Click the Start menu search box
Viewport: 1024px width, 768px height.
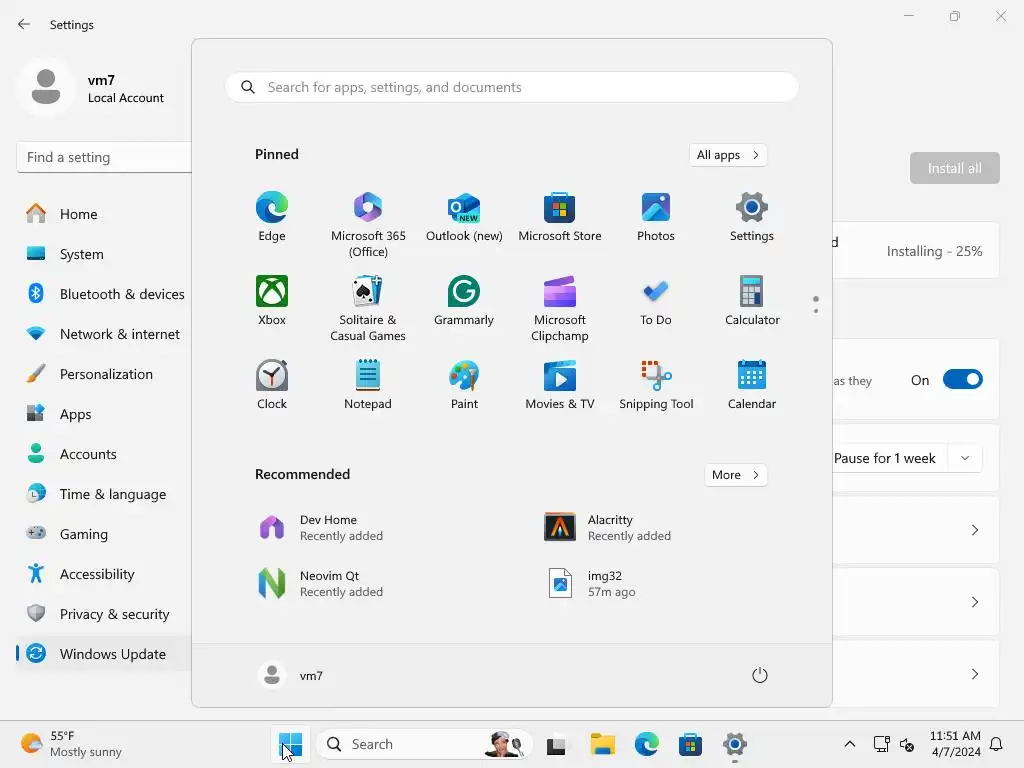(512, 88)
